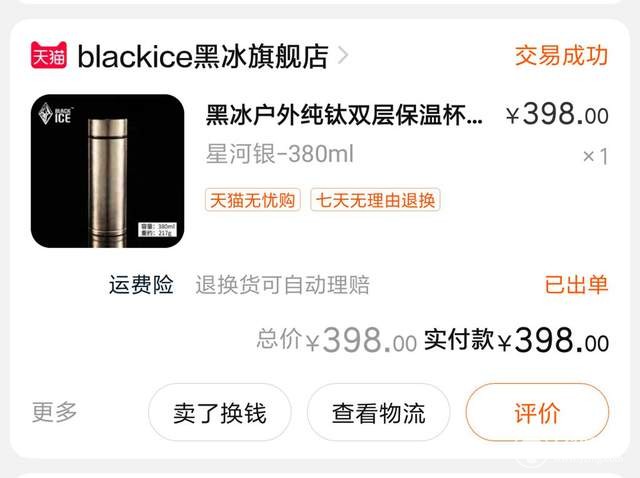This screenshot has width=640, height=478.
Task: Click the 评价 review button
Action: (537, 412)
